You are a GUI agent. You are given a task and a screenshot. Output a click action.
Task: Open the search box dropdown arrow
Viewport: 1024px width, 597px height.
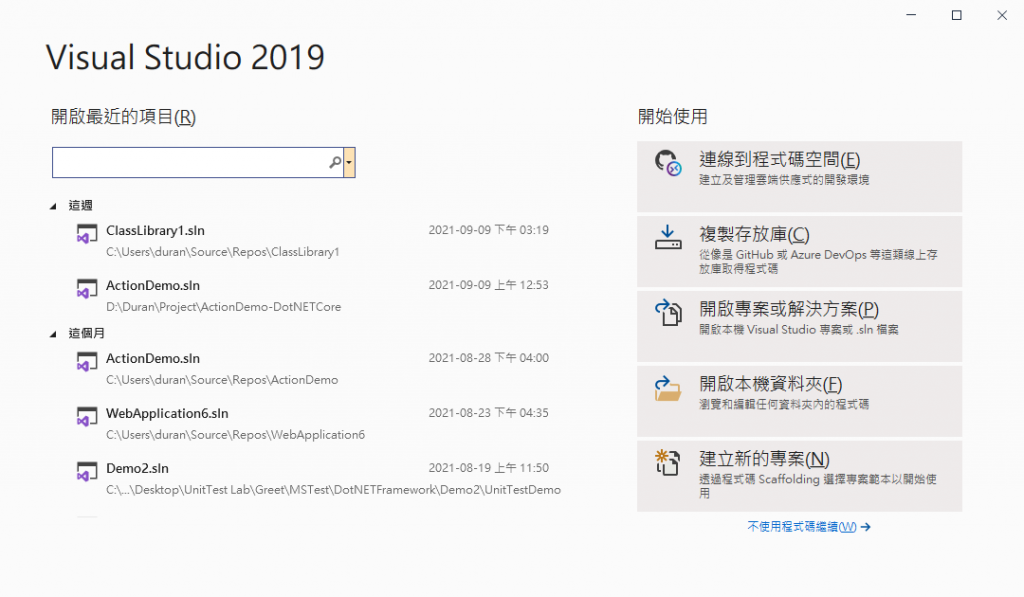coord(349,162)
